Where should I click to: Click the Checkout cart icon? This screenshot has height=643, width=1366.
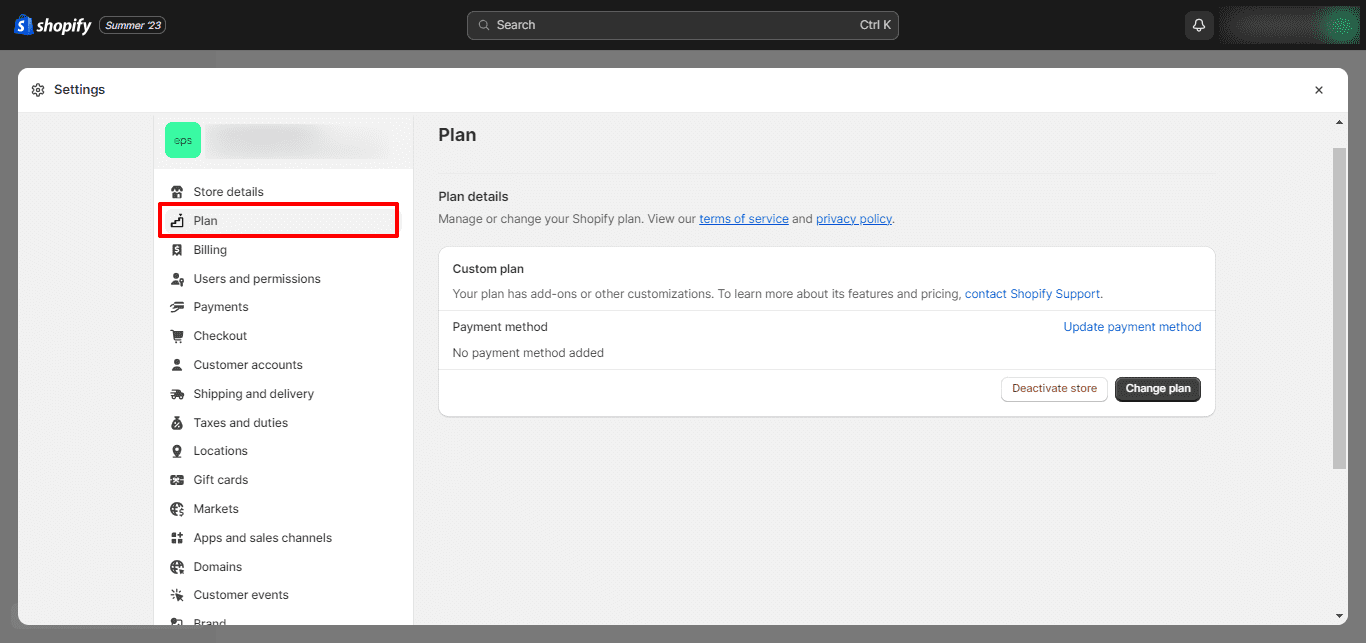pos(177,335)
